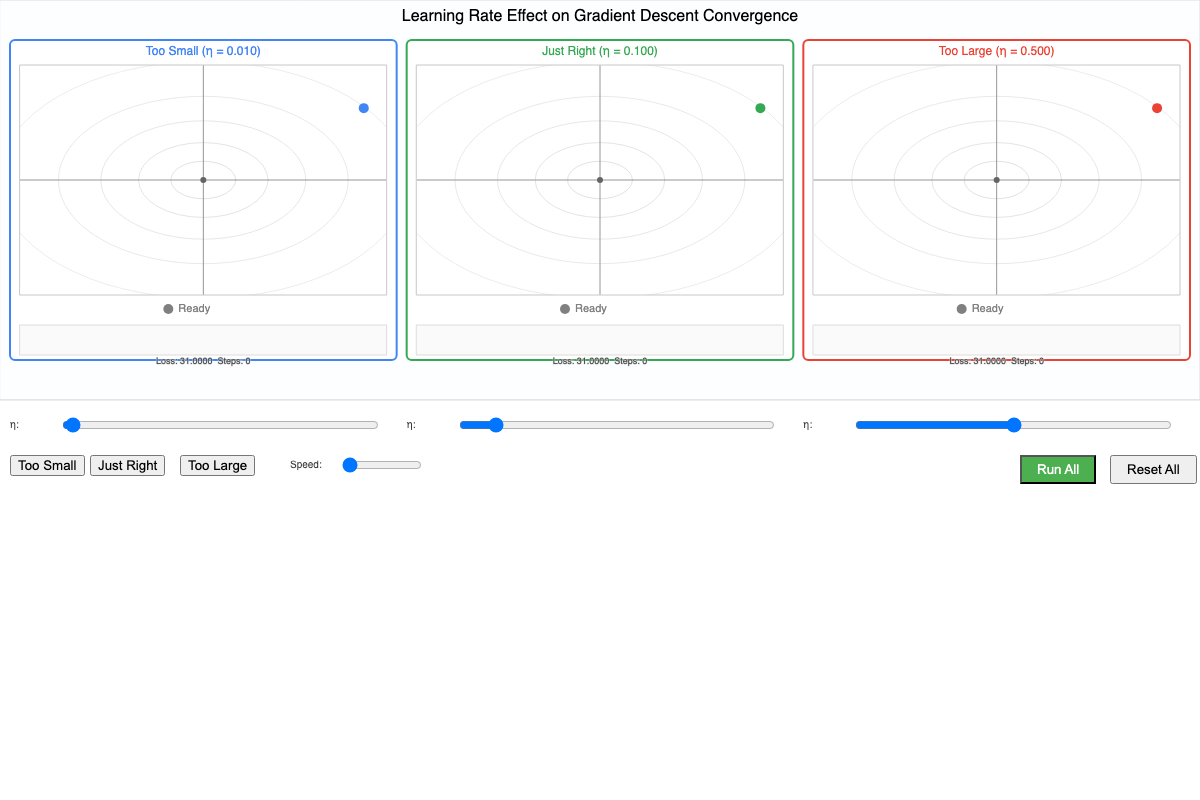
Task: Click the Just Right learning rate slider thumb
Action: coord(496,425)
